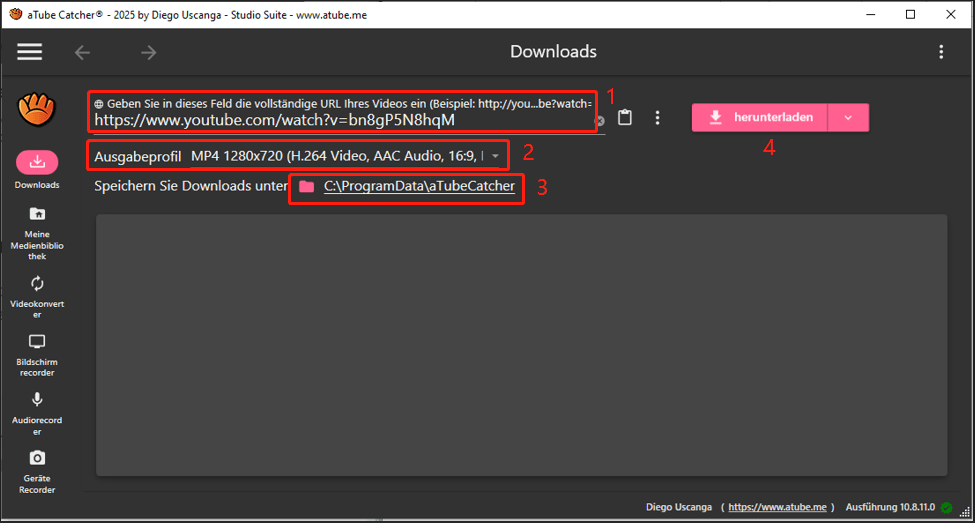
Task: Click the Downloads page title
Action: 553,52
